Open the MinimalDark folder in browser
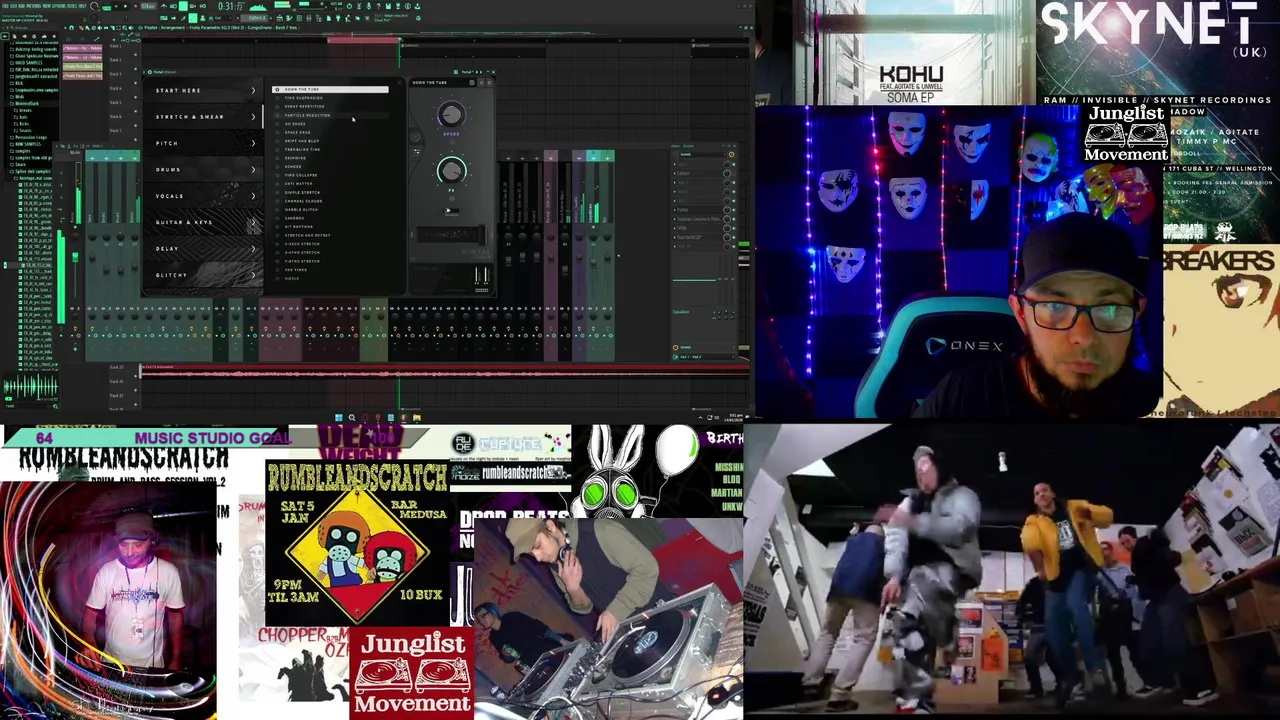This screenshot has height=720, width=1280. [25, 104]
